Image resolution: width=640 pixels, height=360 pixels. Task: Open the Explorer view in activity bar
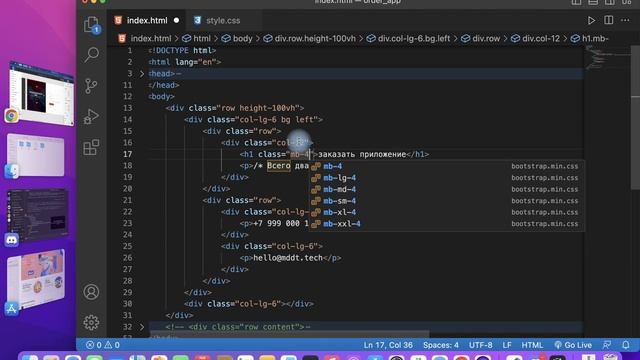pos(91,24)
